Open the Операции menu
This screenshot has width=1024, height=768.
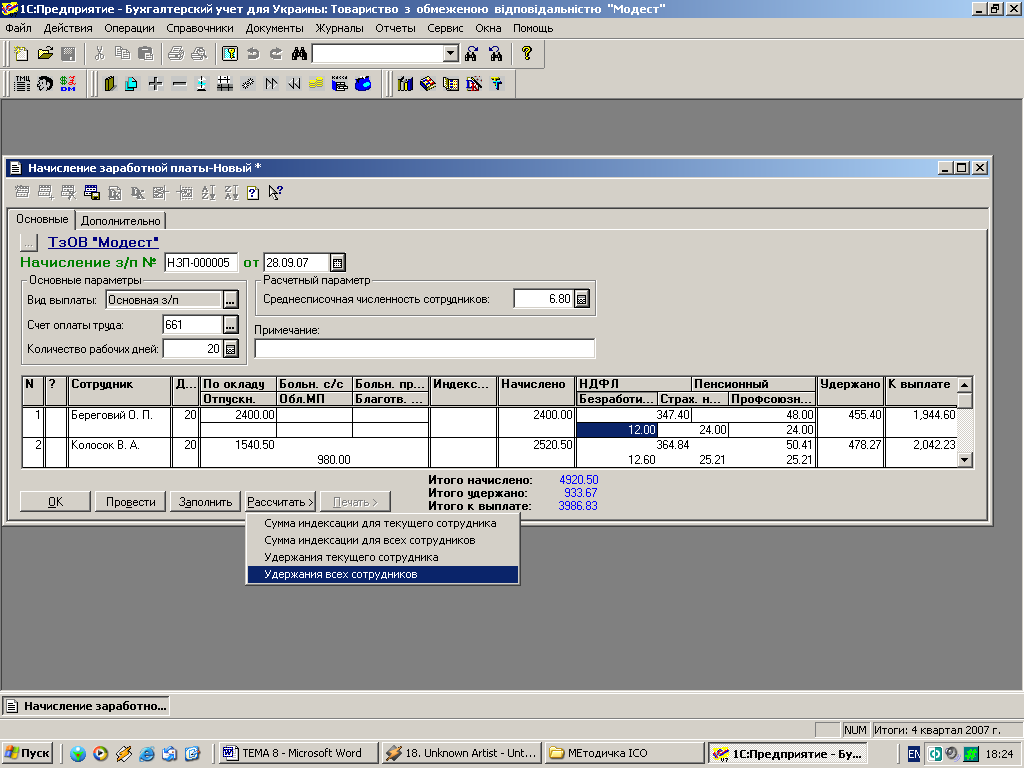[129, 28]
